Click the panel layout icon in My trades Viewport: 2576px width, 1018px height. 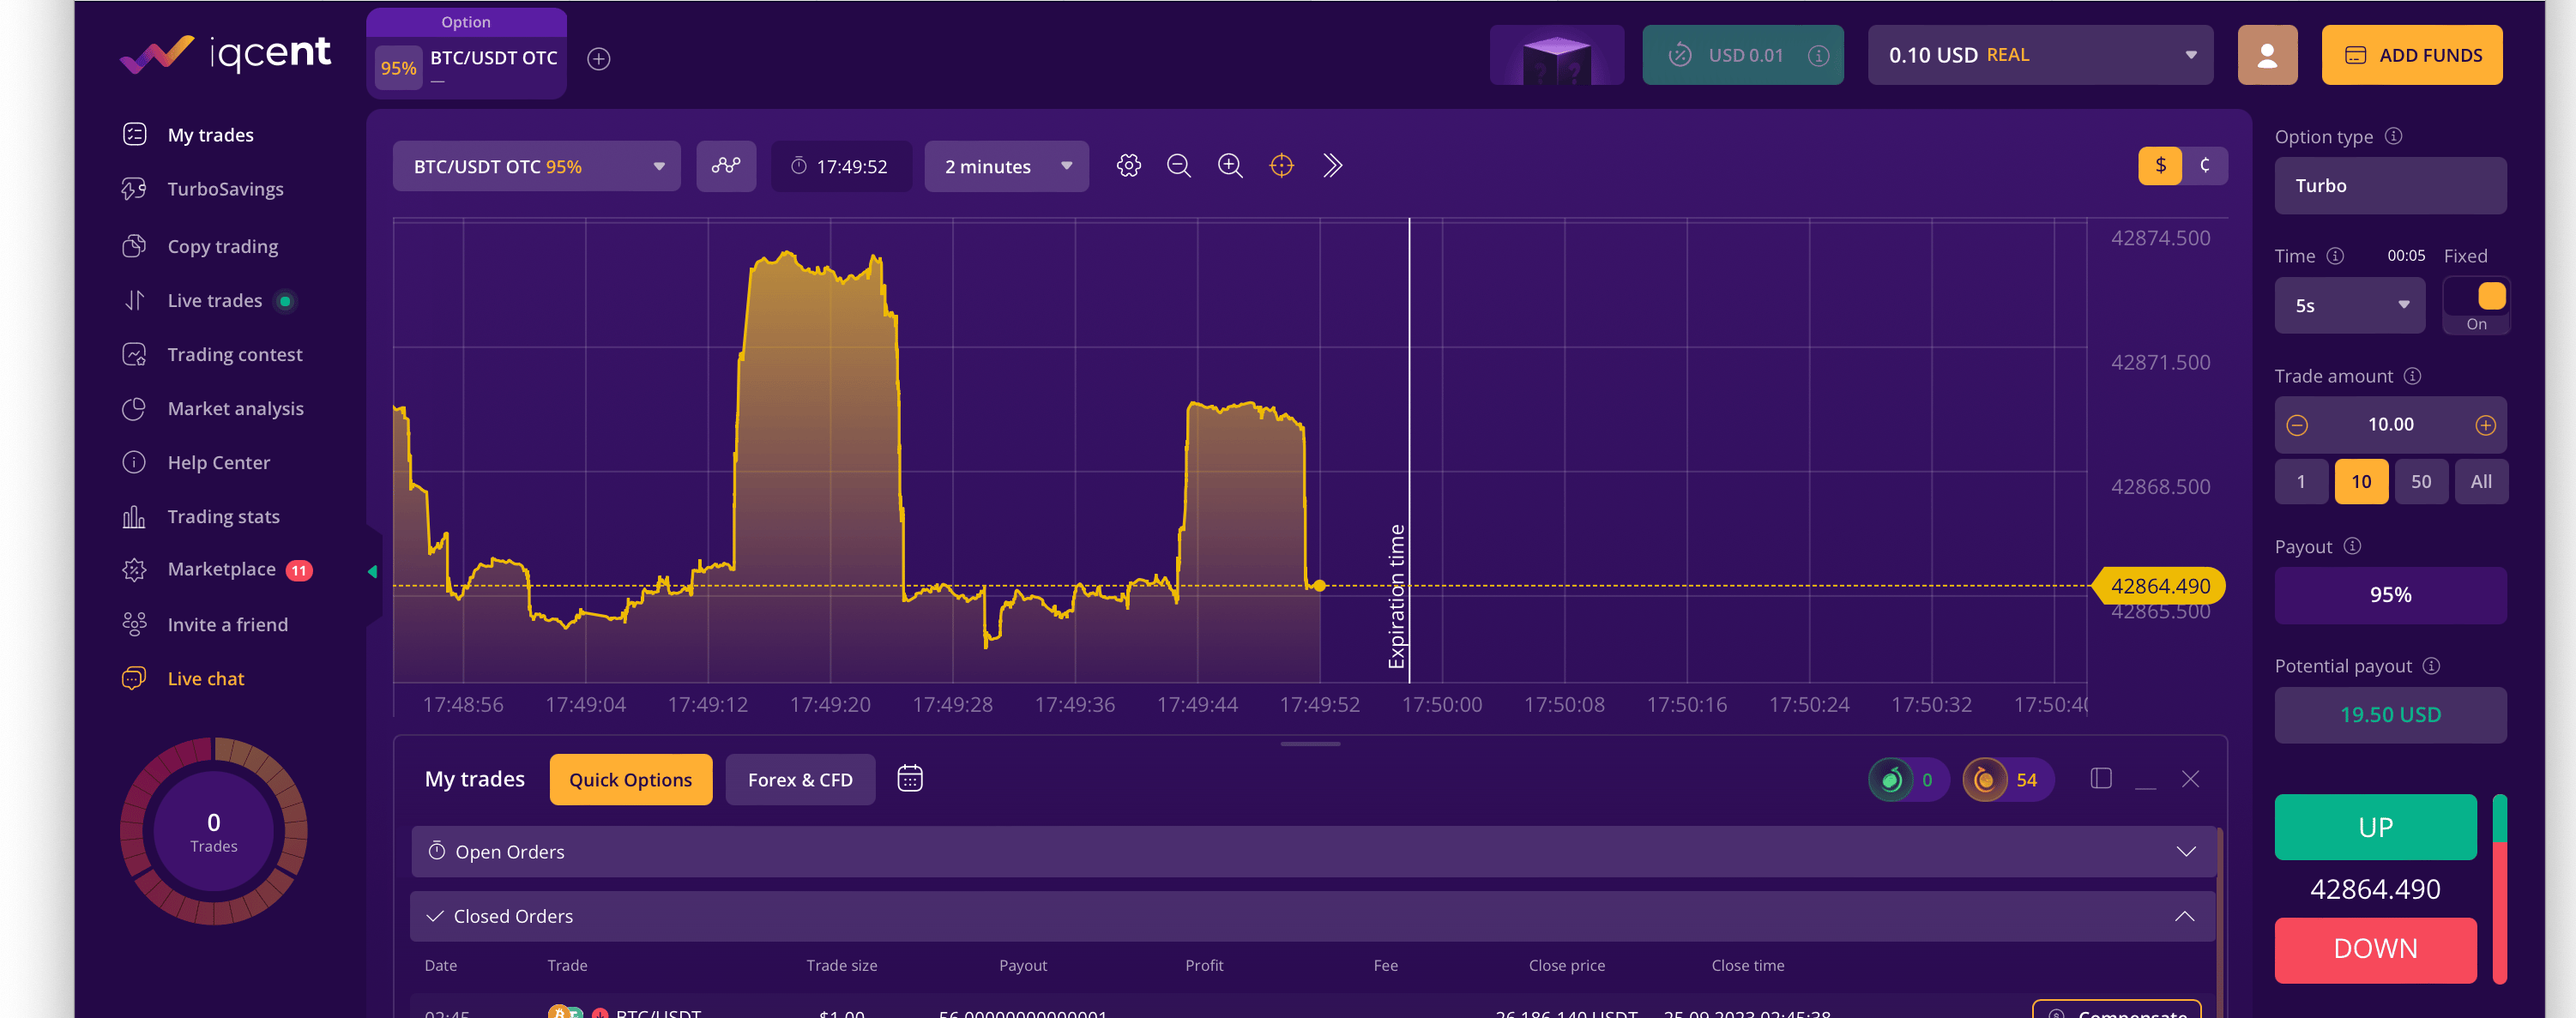2100,778
